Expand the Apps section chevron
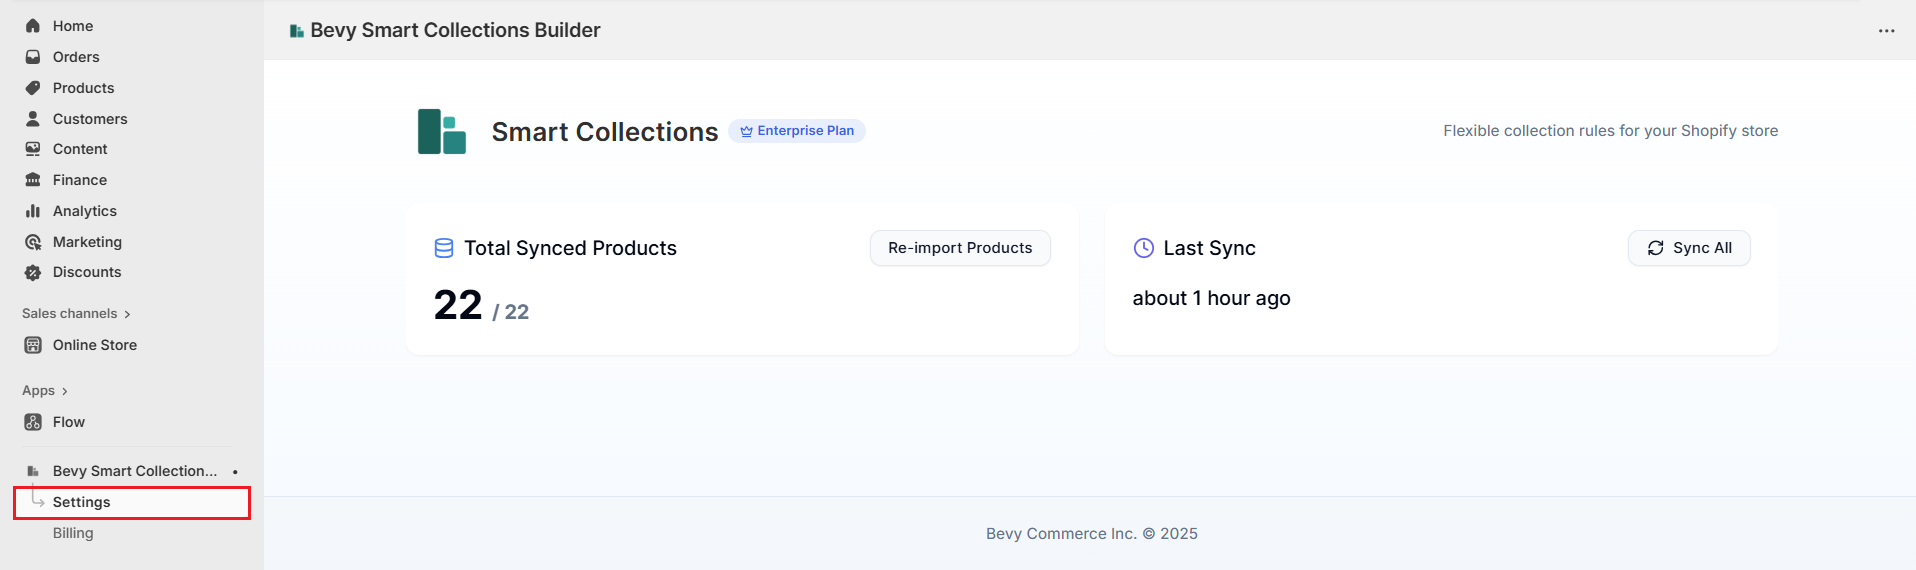 (x=64, y=391)
